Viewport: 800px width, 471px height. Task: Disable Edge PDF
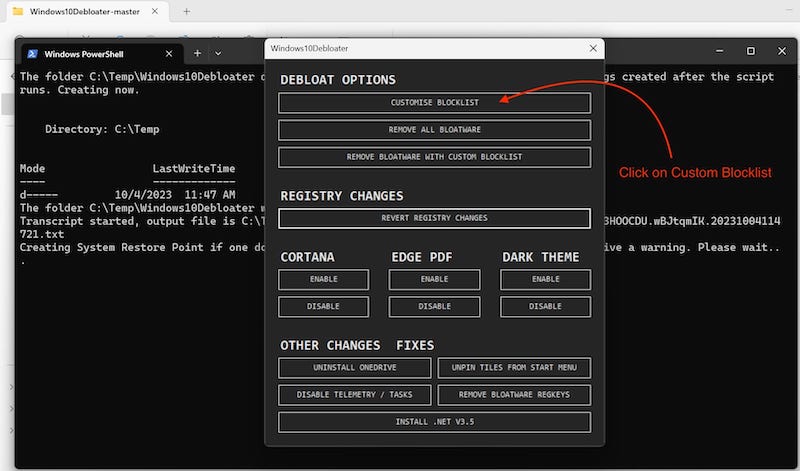coord(434,307)
